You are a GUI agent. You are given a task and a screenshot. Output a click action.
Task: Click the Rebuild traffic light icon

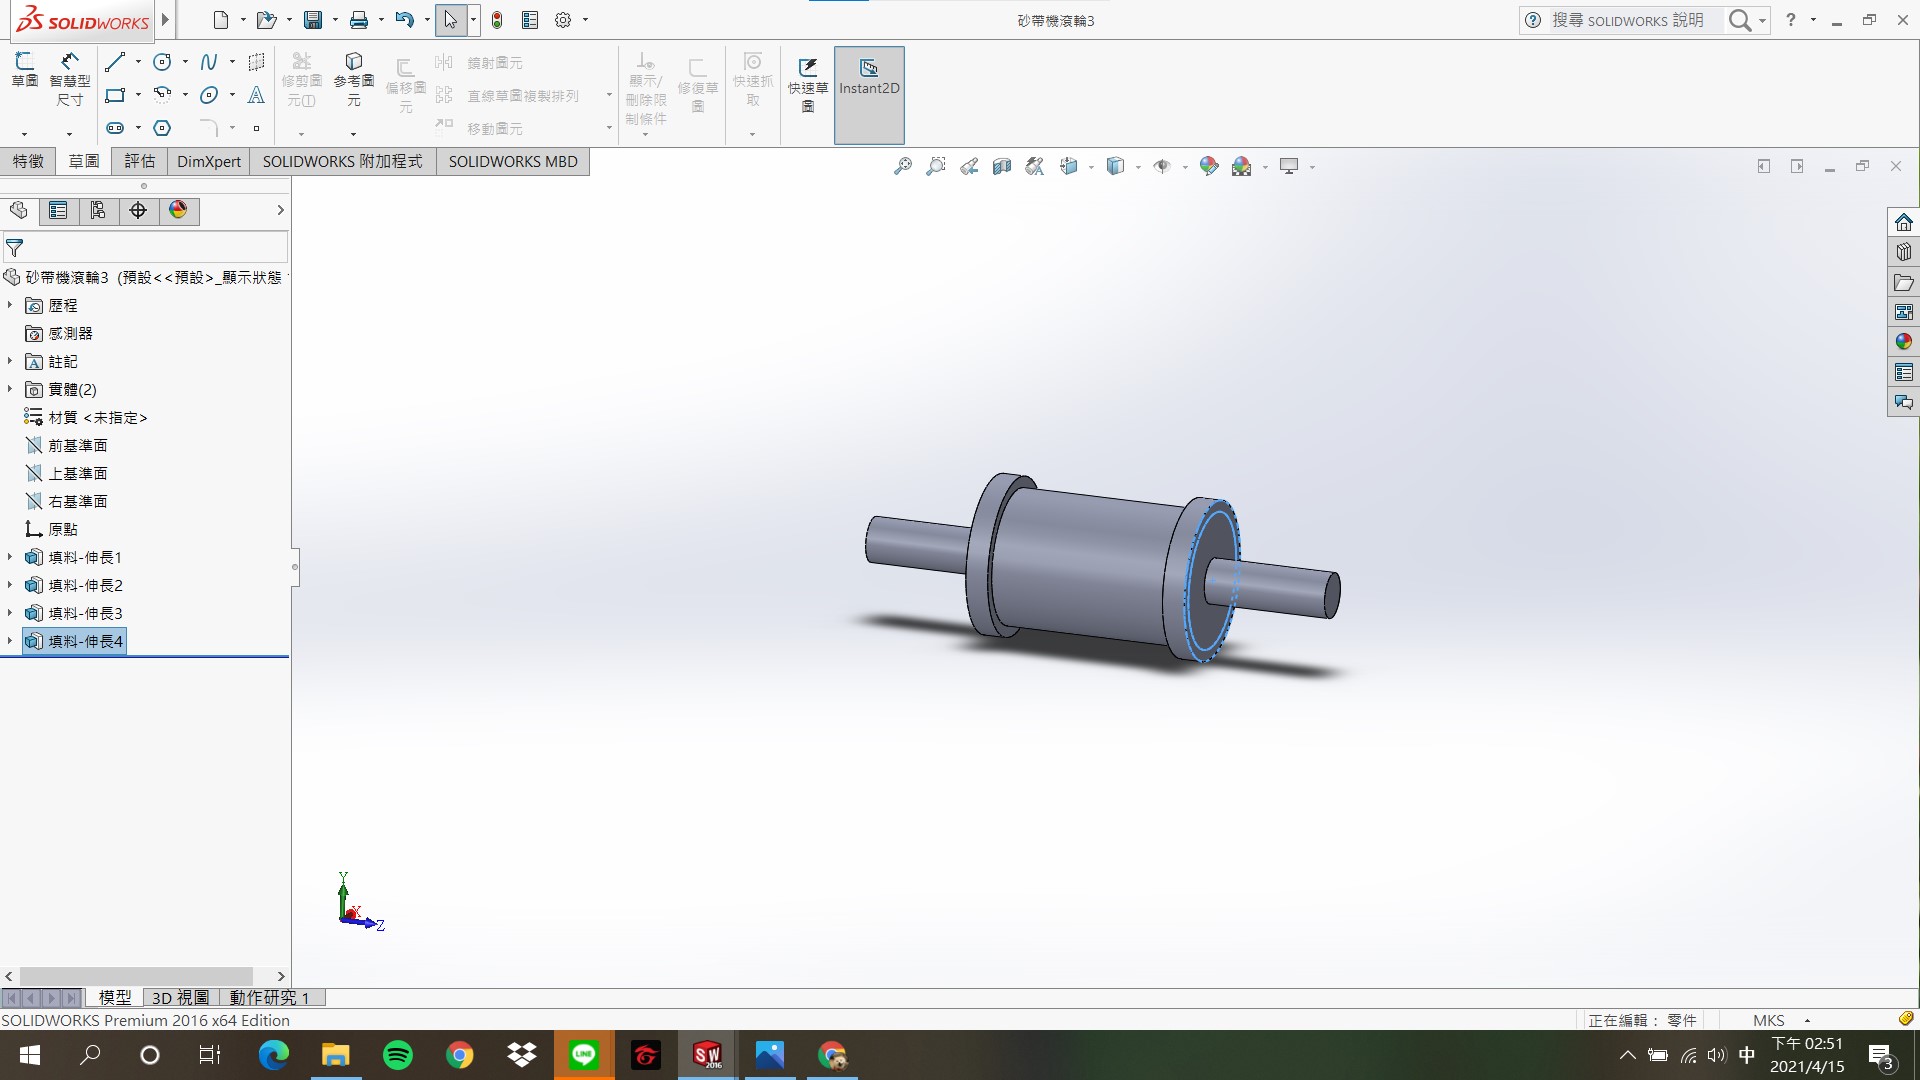click(x=497, y=20)
